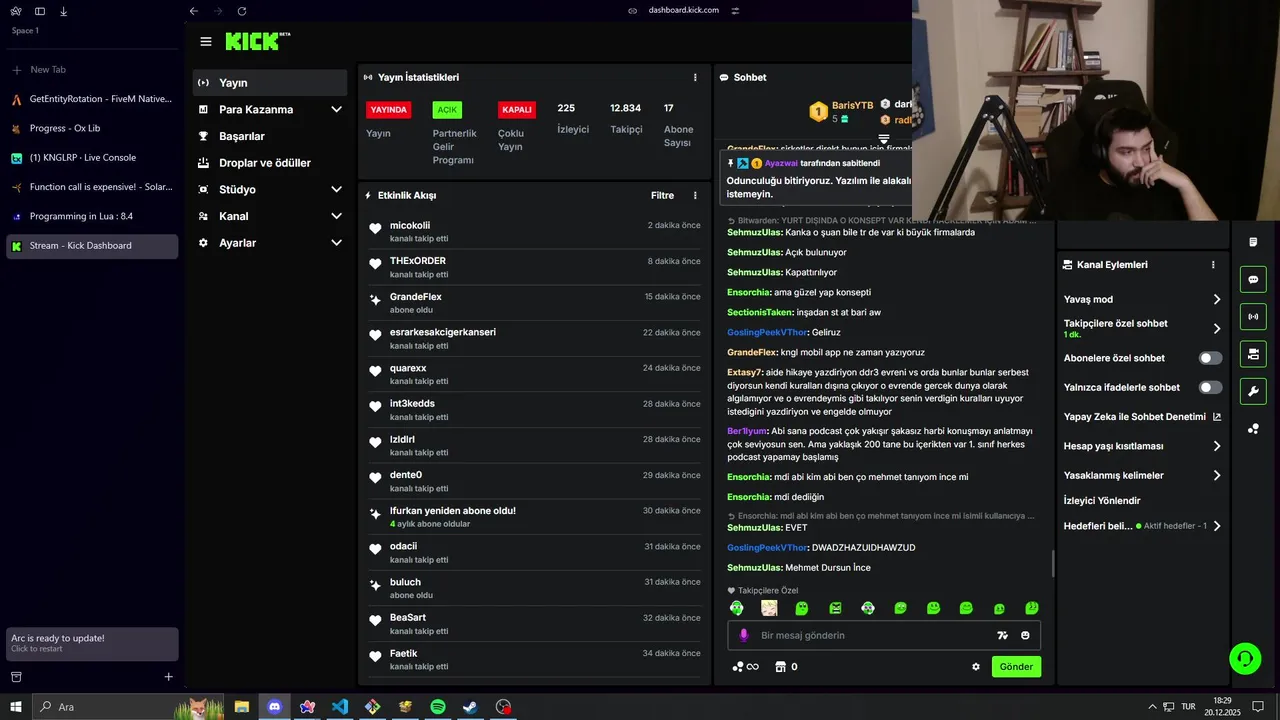Click the channel actions camera icon in sidebar

point(1253,353)
